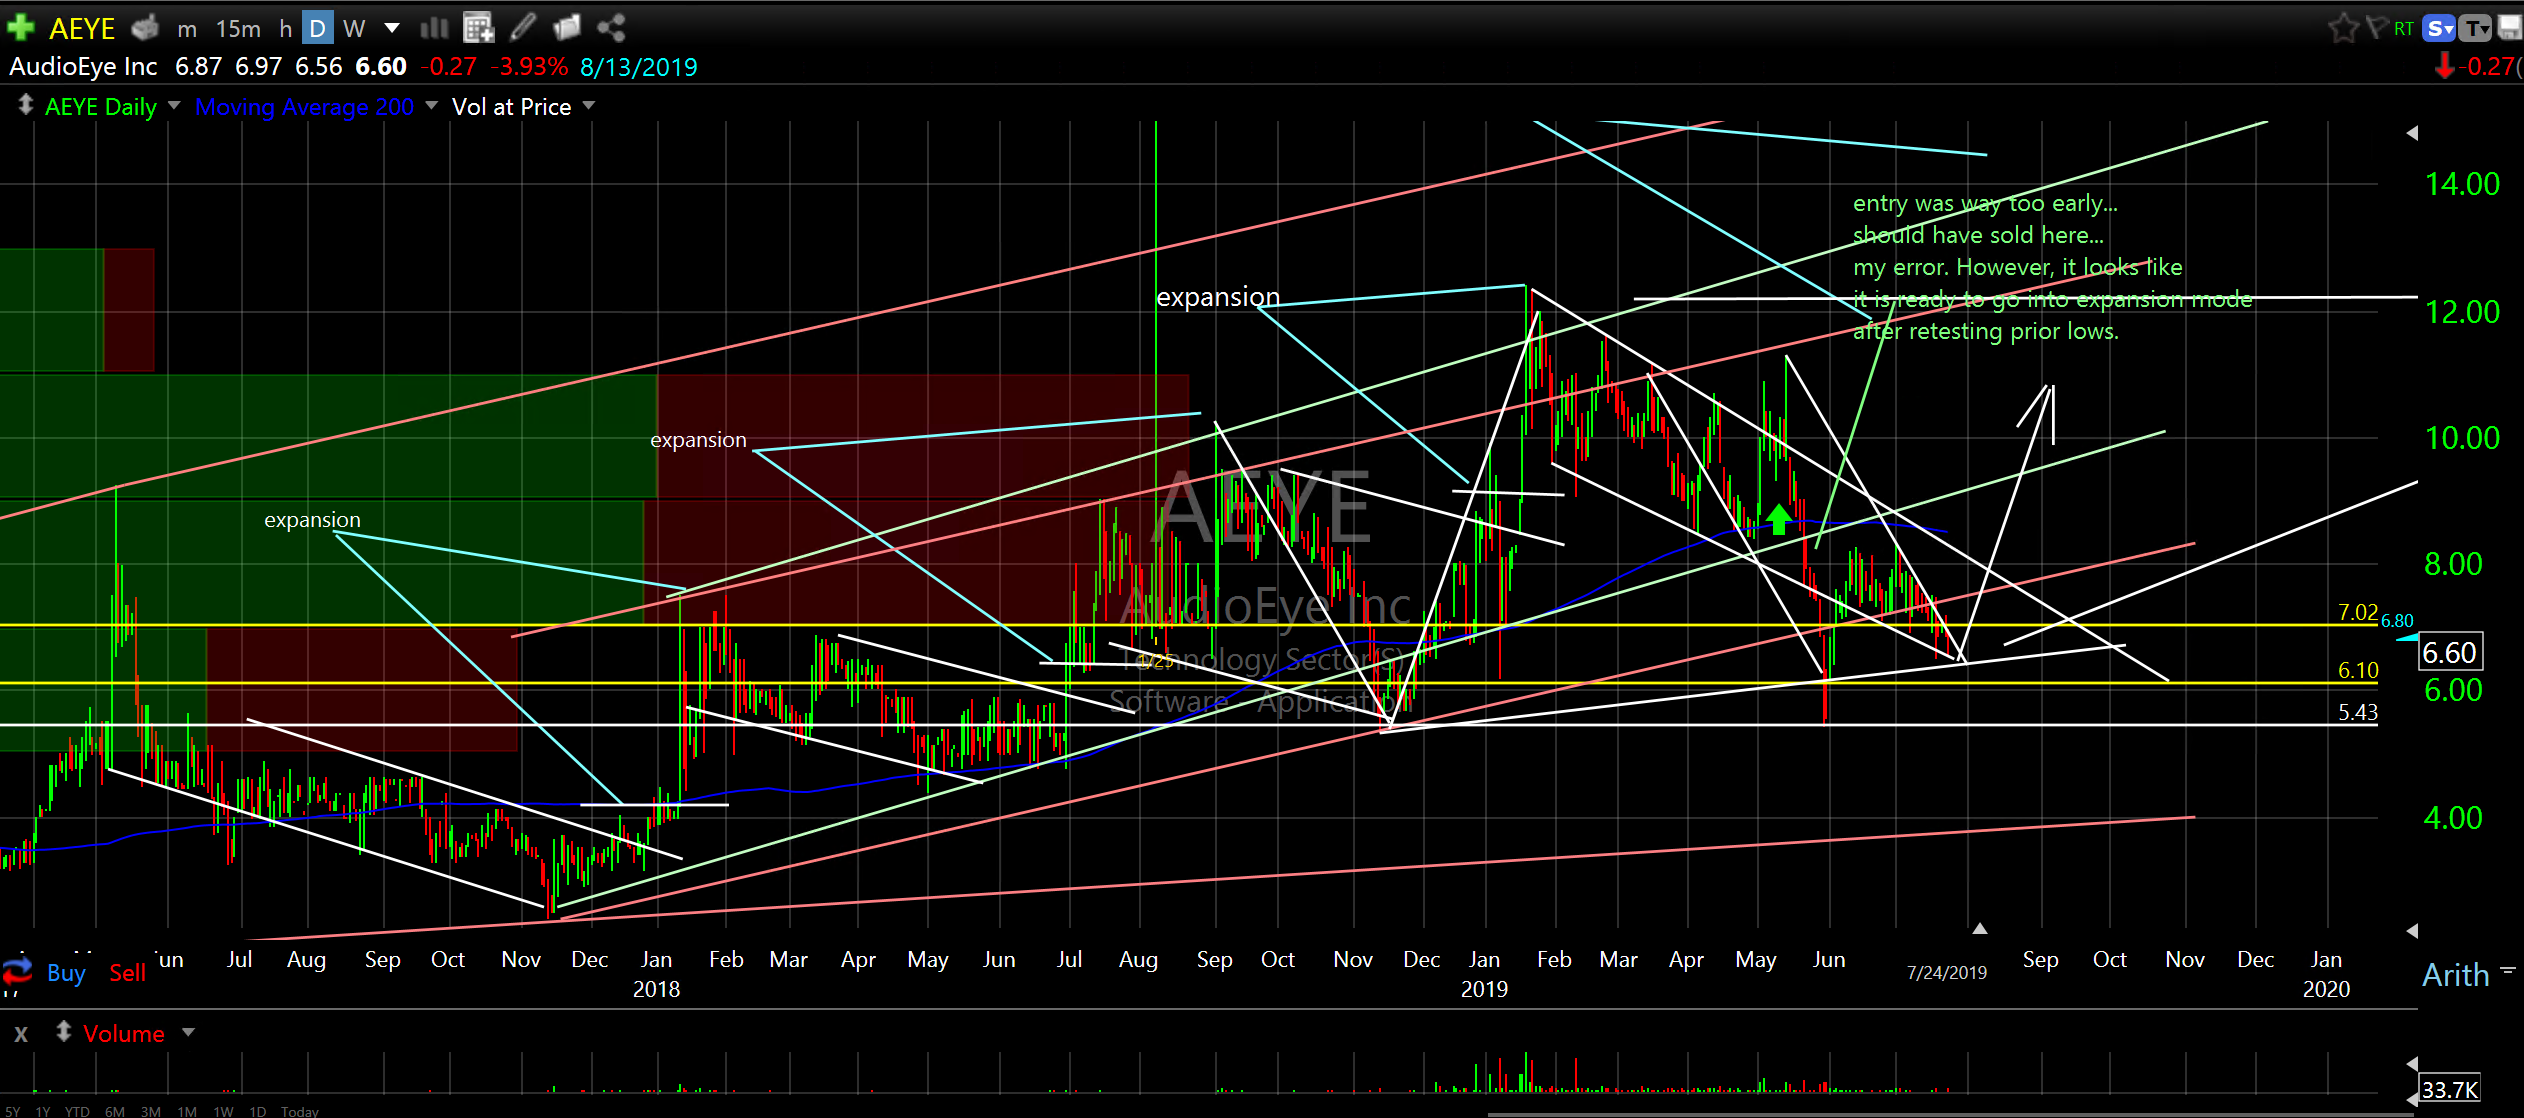Viewport: 2524px width, 1118px height.
Task: Select the YTD time range
Action: pyautogui.click(x=77, y=1111)
